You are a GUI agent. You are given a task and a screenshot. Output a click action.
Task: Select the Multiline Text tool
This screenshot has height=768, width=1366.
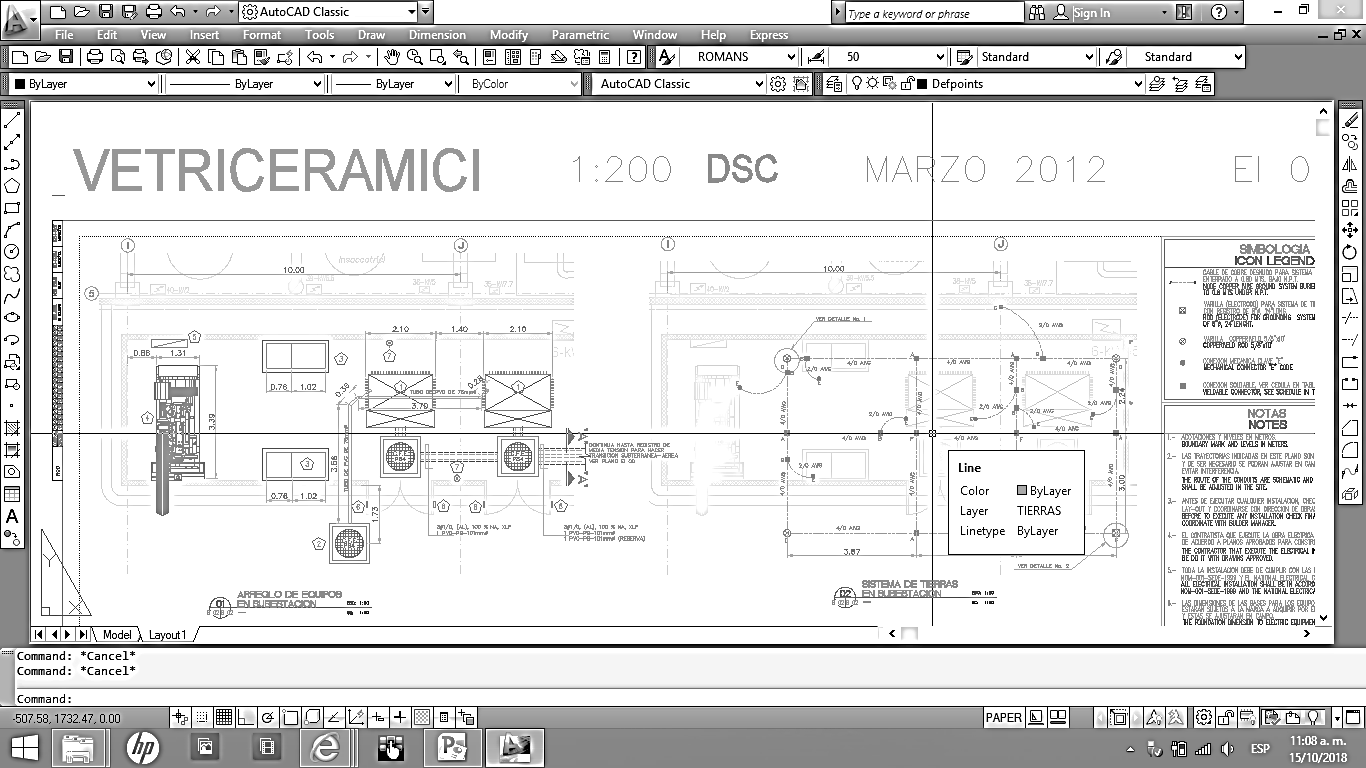click(12, 516)
